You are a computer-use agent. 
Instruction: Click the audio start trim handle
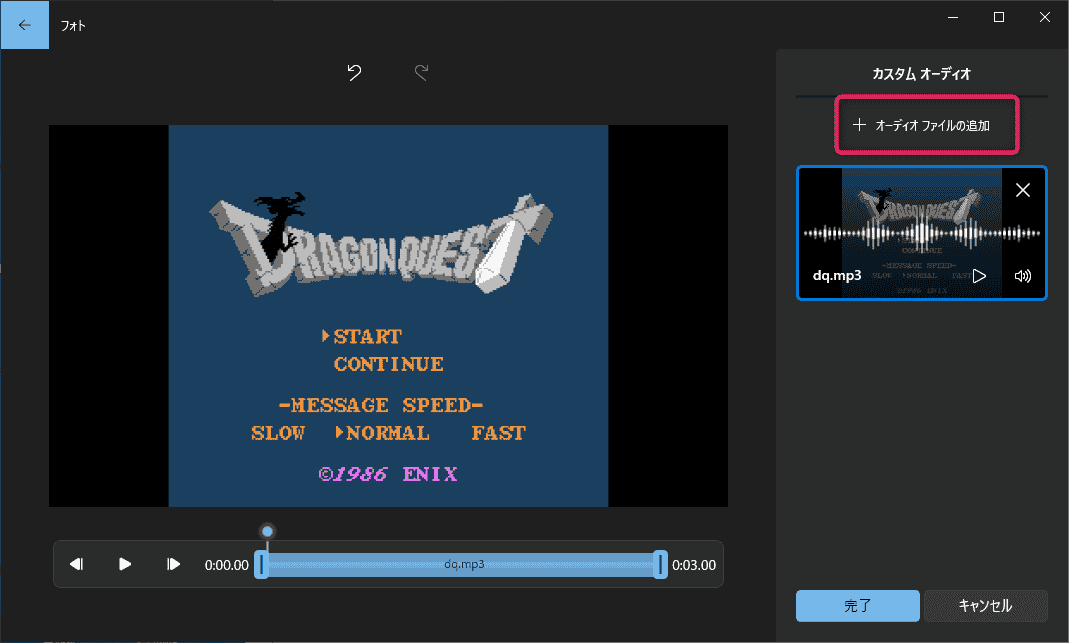(261, 565)
